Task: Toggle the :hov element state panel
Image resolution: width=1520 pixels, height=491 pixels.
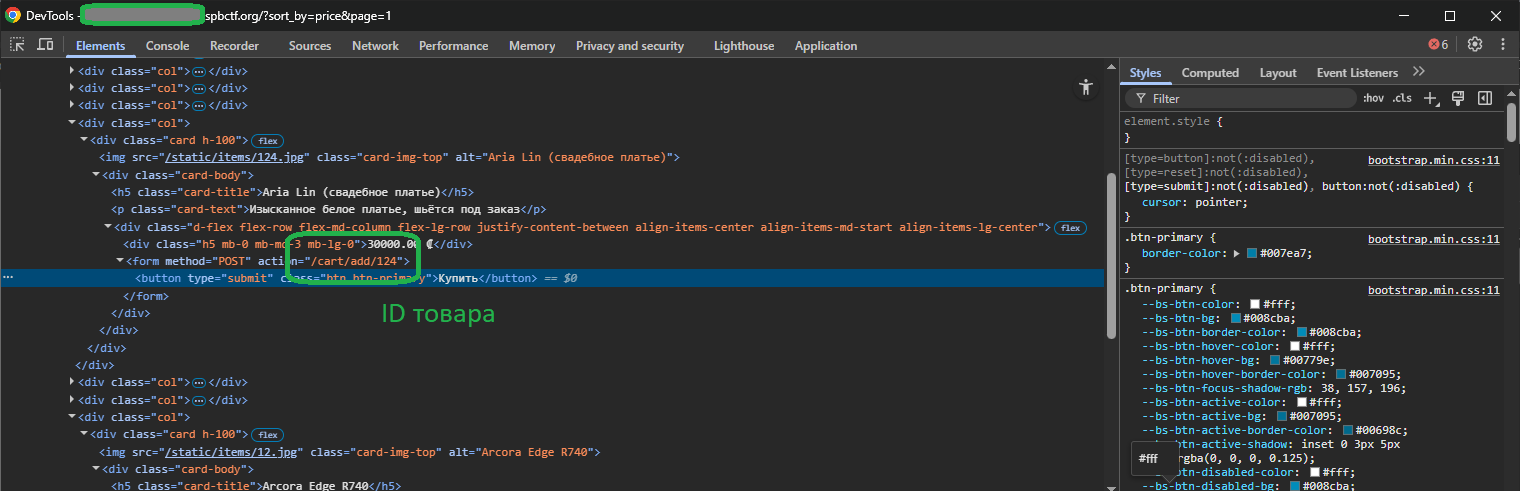Action: (x=1373, y=98)
